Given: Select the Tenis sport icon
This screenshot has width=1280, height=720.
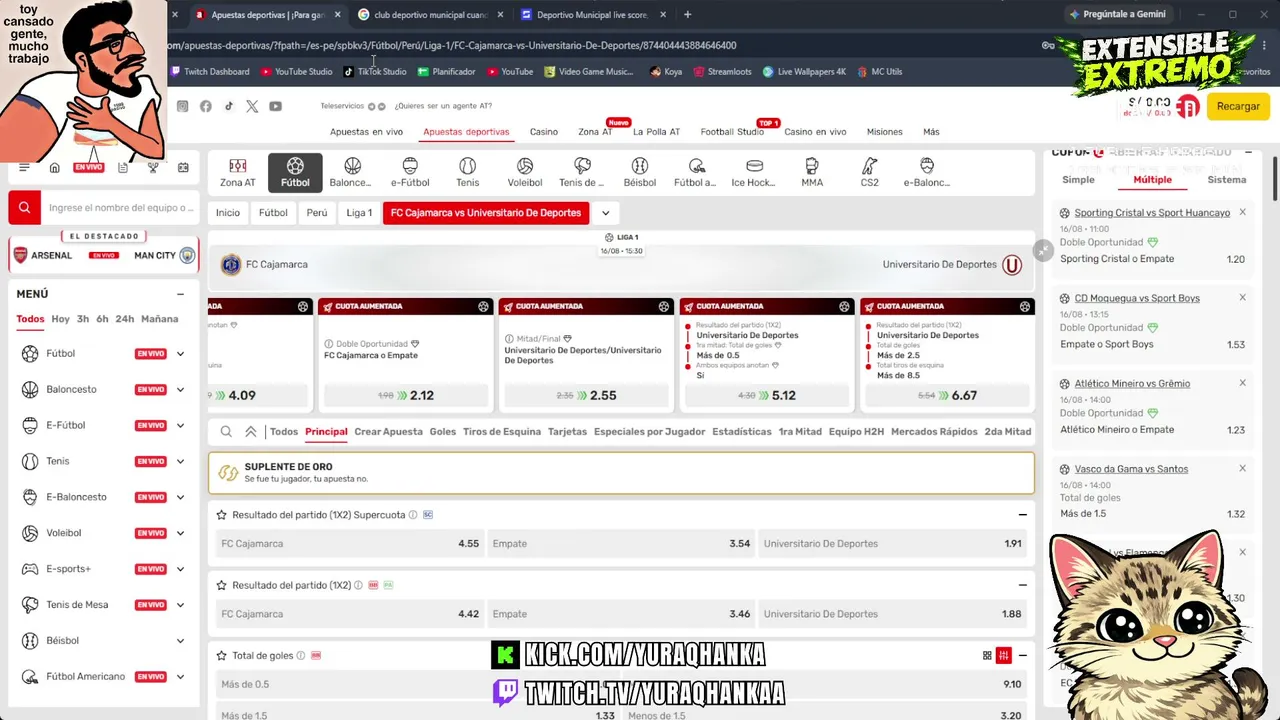Looking at the screenshot, I should 467,172.
